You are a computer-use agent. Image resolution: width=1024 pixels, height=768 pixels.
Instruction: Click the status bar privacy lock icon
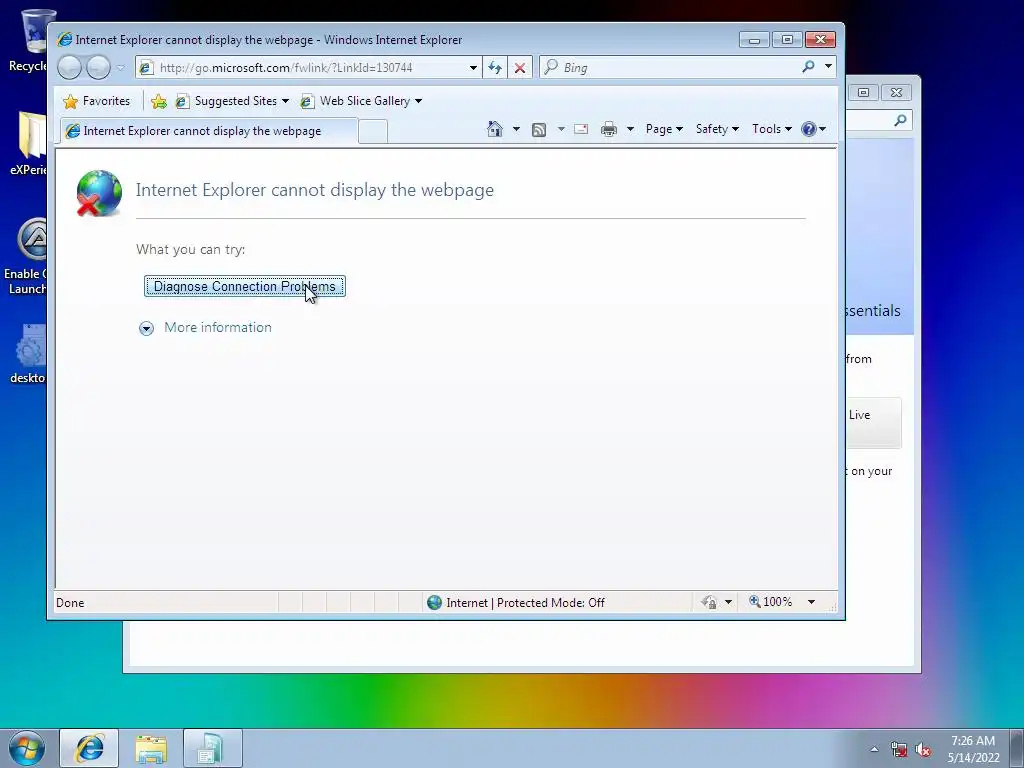click(x=709, y=602)
